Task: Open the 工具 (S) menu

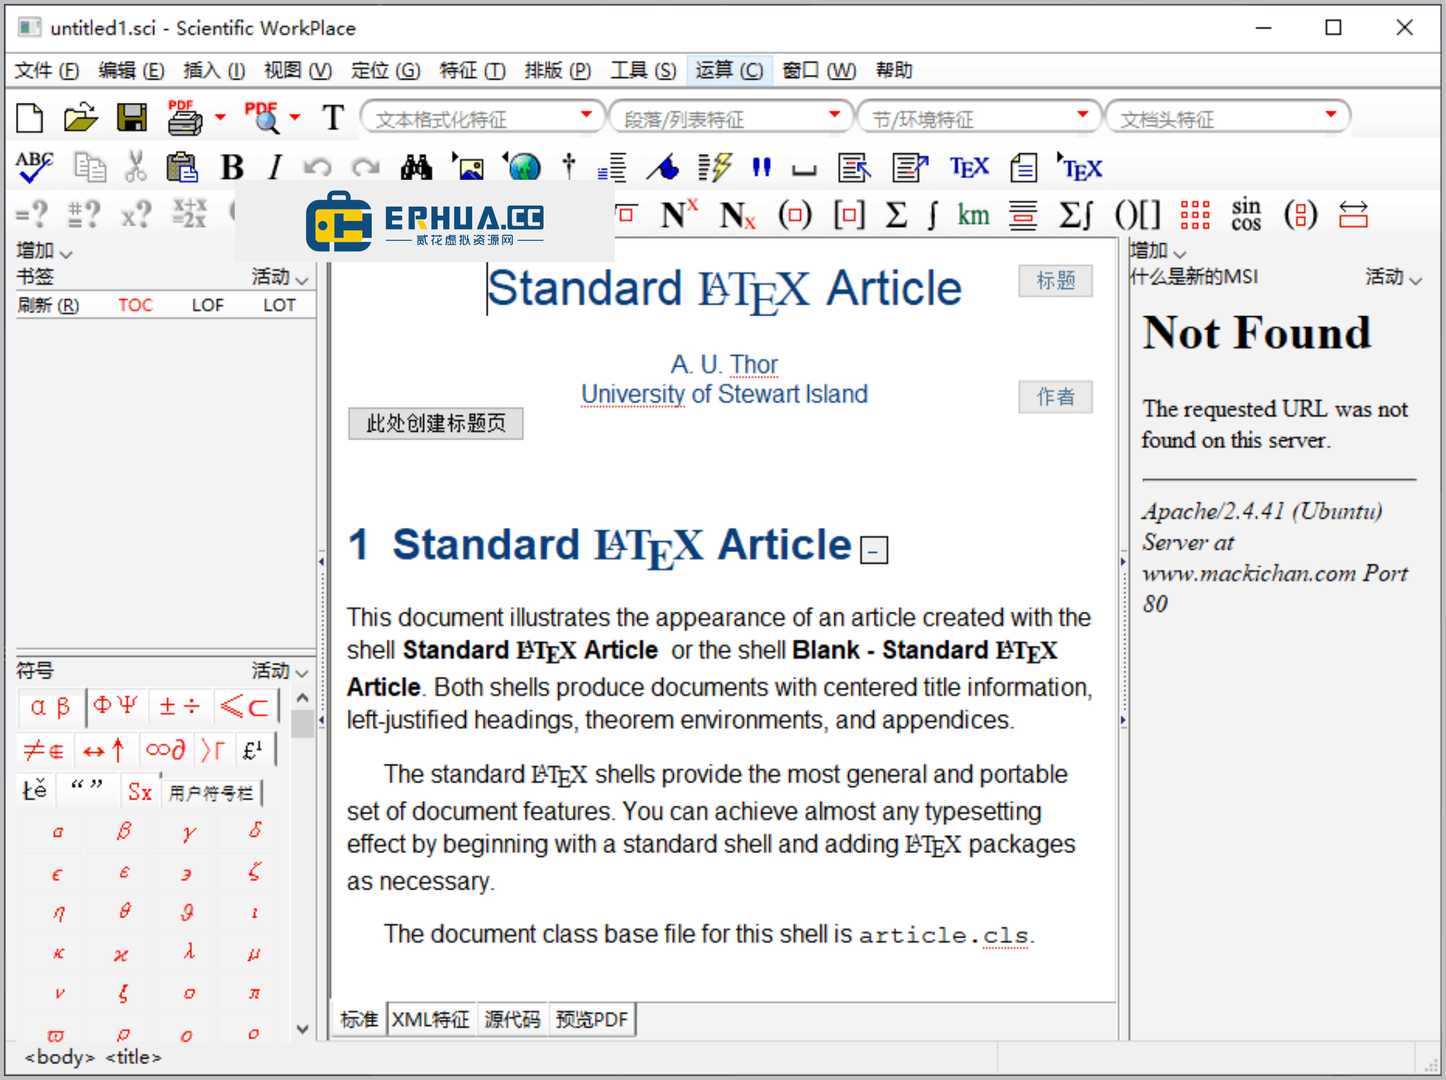Action: [x=644, y=70]
